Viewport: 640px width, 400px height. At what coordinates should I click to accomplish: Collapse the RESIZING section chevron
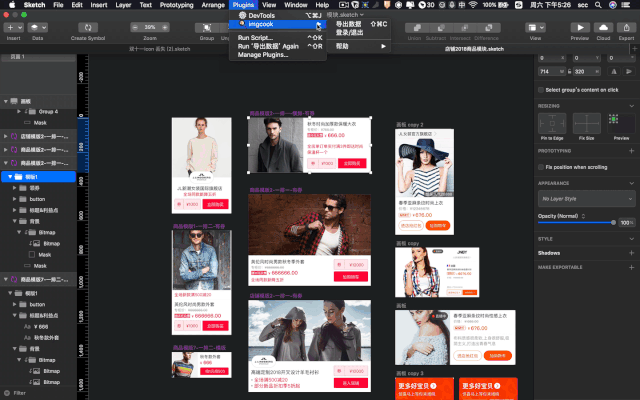tap(631, 106)
